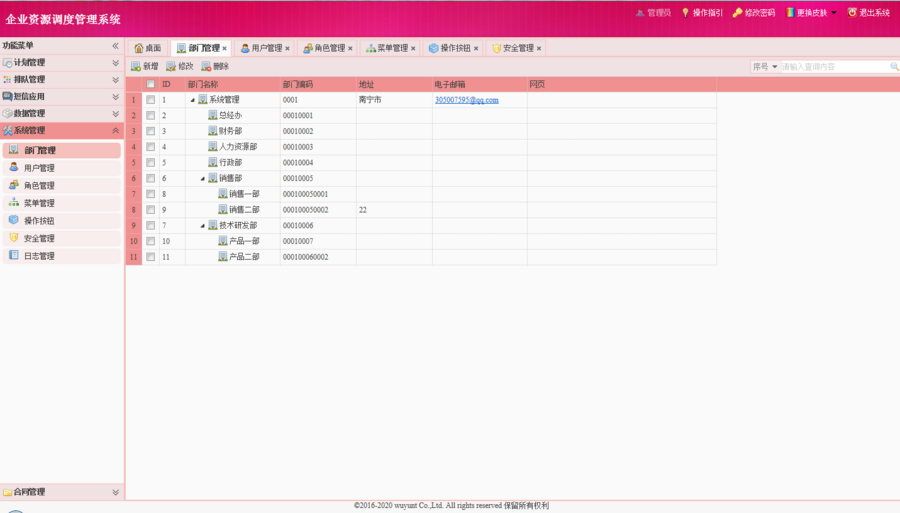Click the 日志管理 sidebar book icon
The image size is (900, 513).
(14, 255)
